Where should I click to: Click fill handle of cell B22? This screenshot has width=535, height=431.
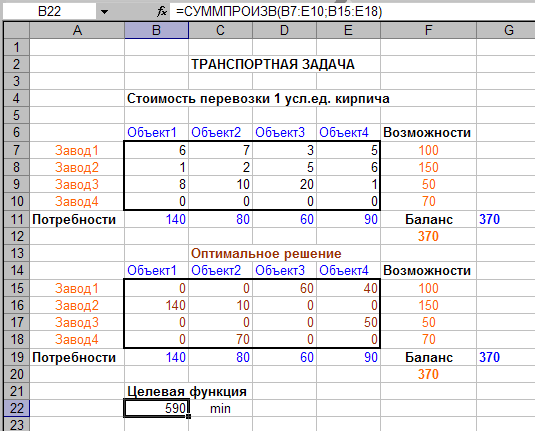click(188, 416)
